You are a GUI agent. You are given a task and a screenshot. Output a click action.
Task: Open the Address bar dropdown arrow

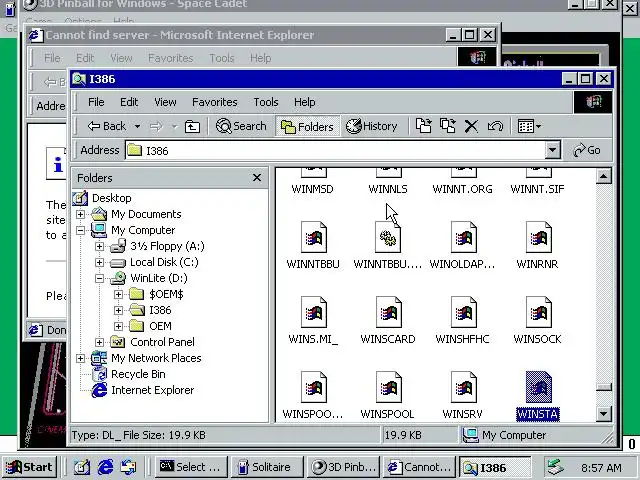point(552,151)
